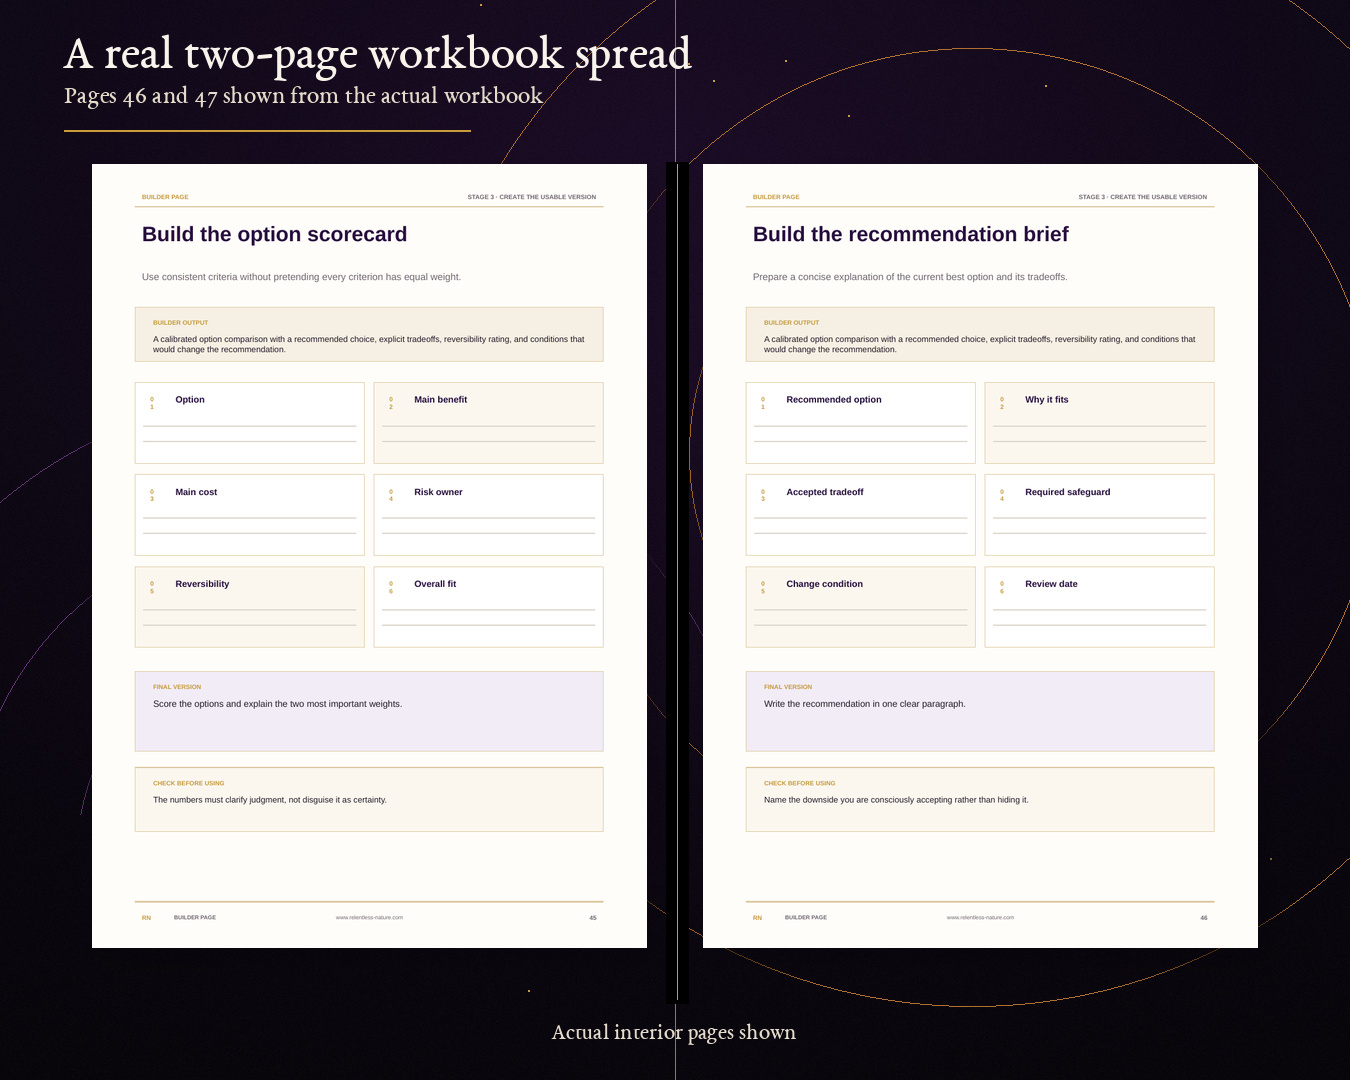Click "Write the recommendation in one clear paragraph."
Screen dimensions: 1350x1080
(x=864, y=704)
